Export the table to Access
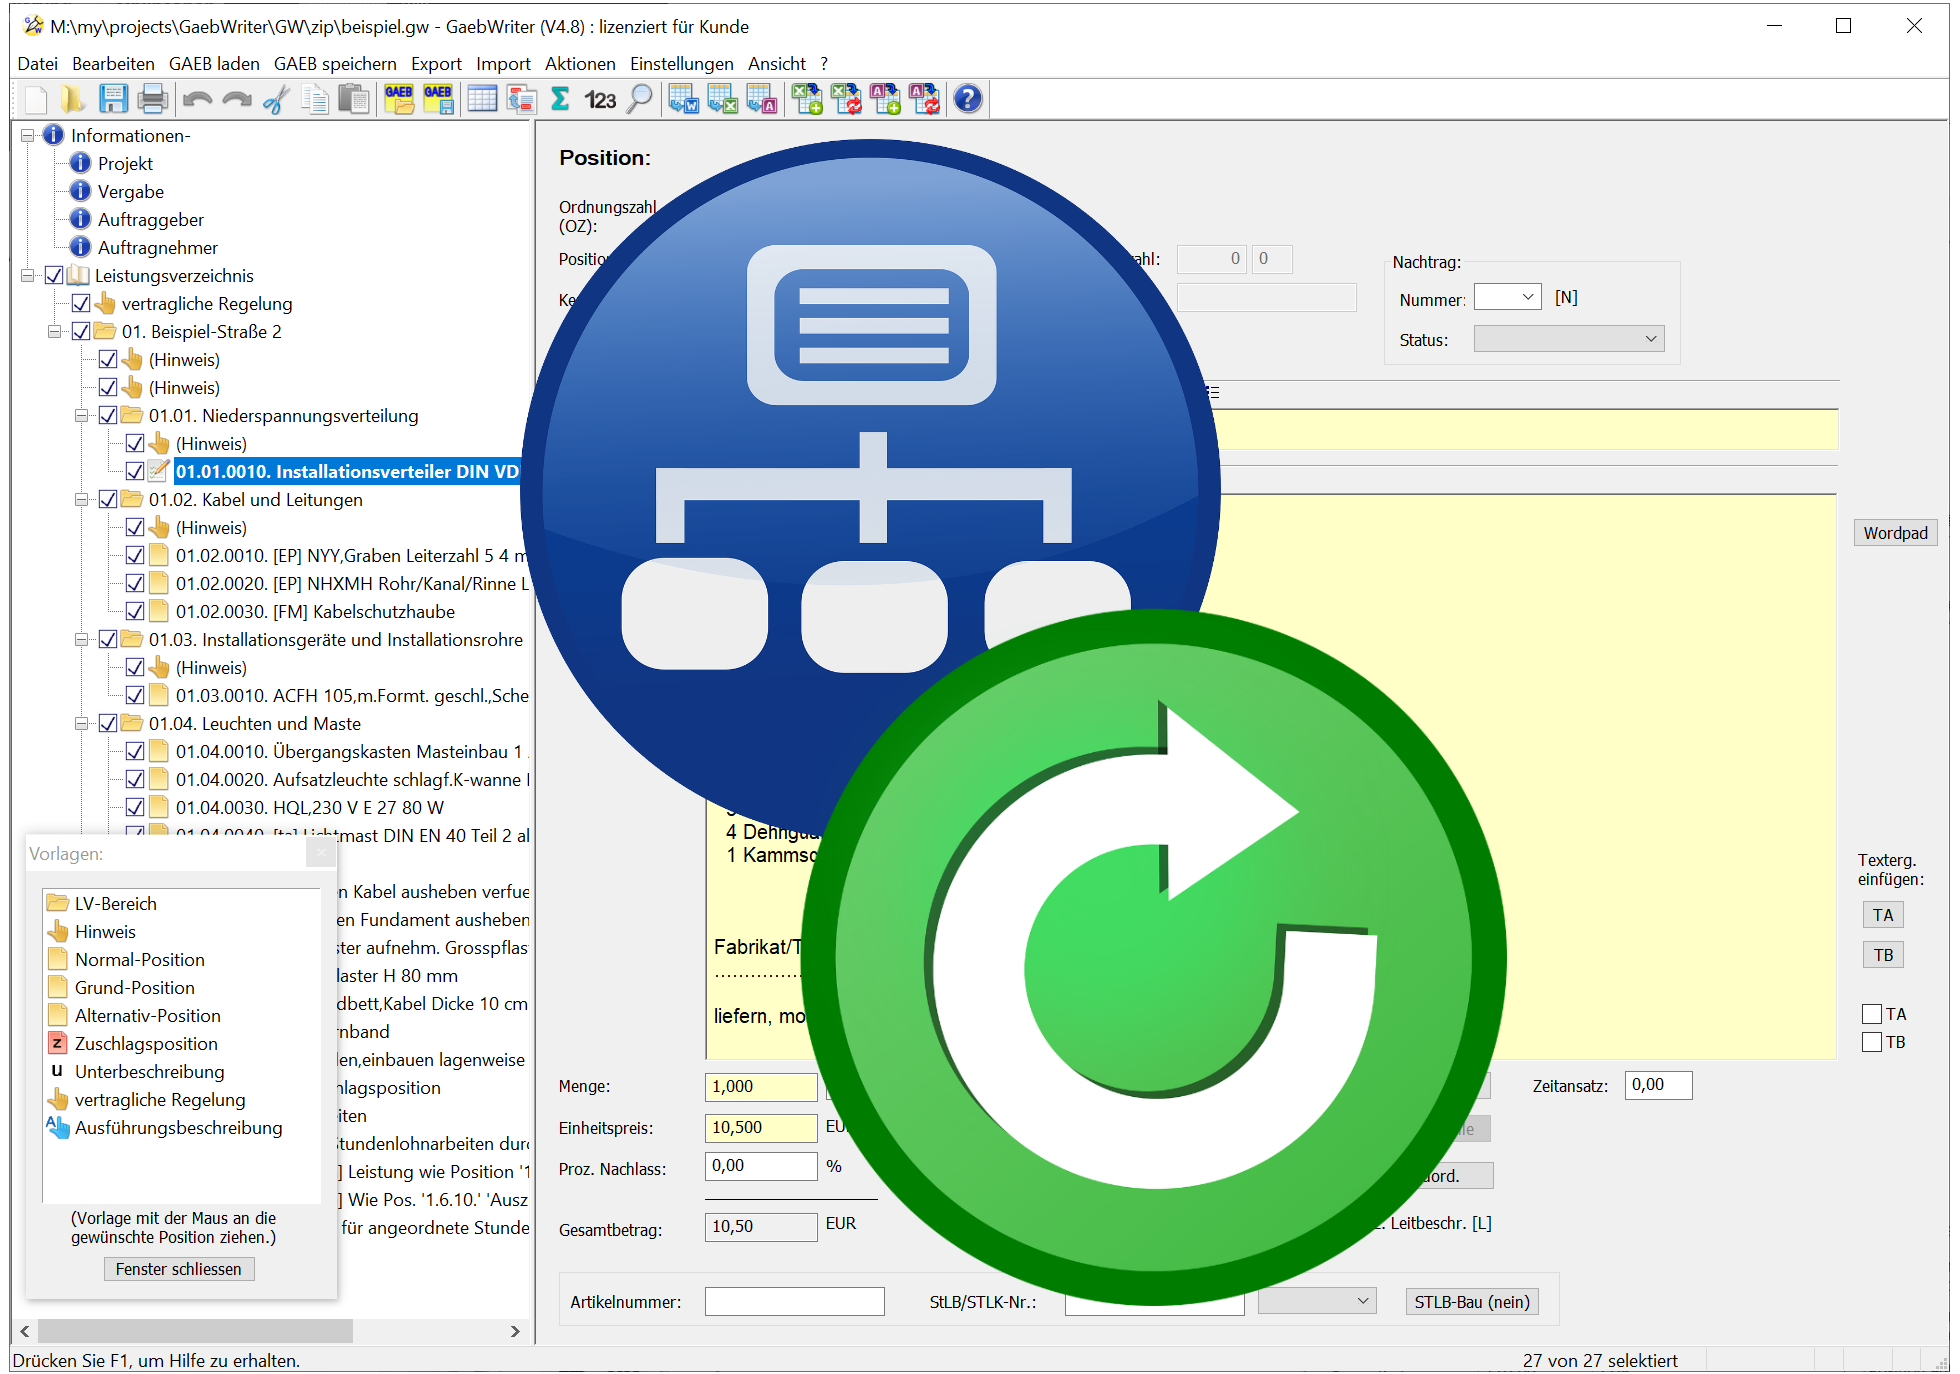This screenshot has width=1960, height=1374. (x=762, y=99)
